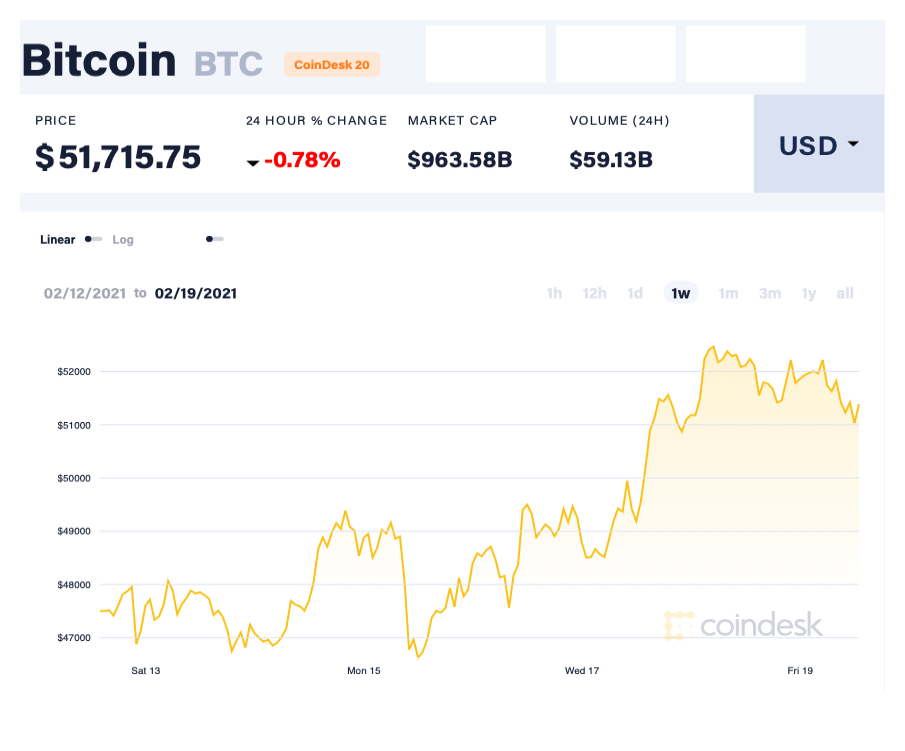Screen dimensions: 905x751
Task: Select the 12h time range
Action: (x=594, y=293)
